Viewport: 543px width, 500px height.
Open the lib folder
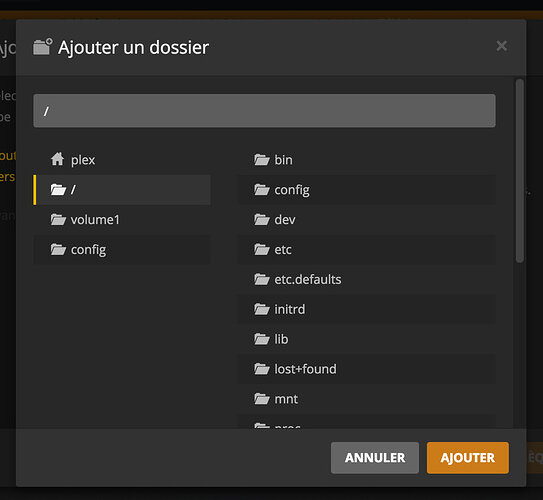pos(366,339)
